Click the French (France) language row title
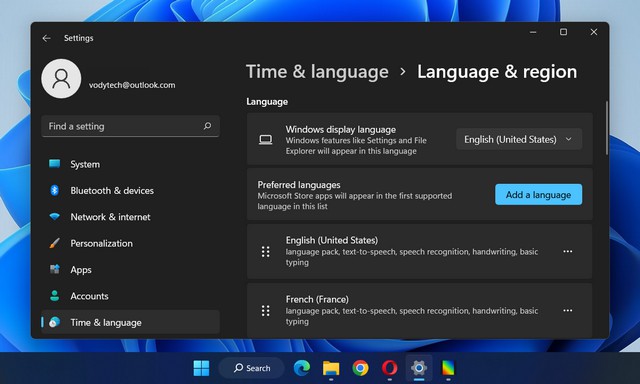 pos(317,300)
